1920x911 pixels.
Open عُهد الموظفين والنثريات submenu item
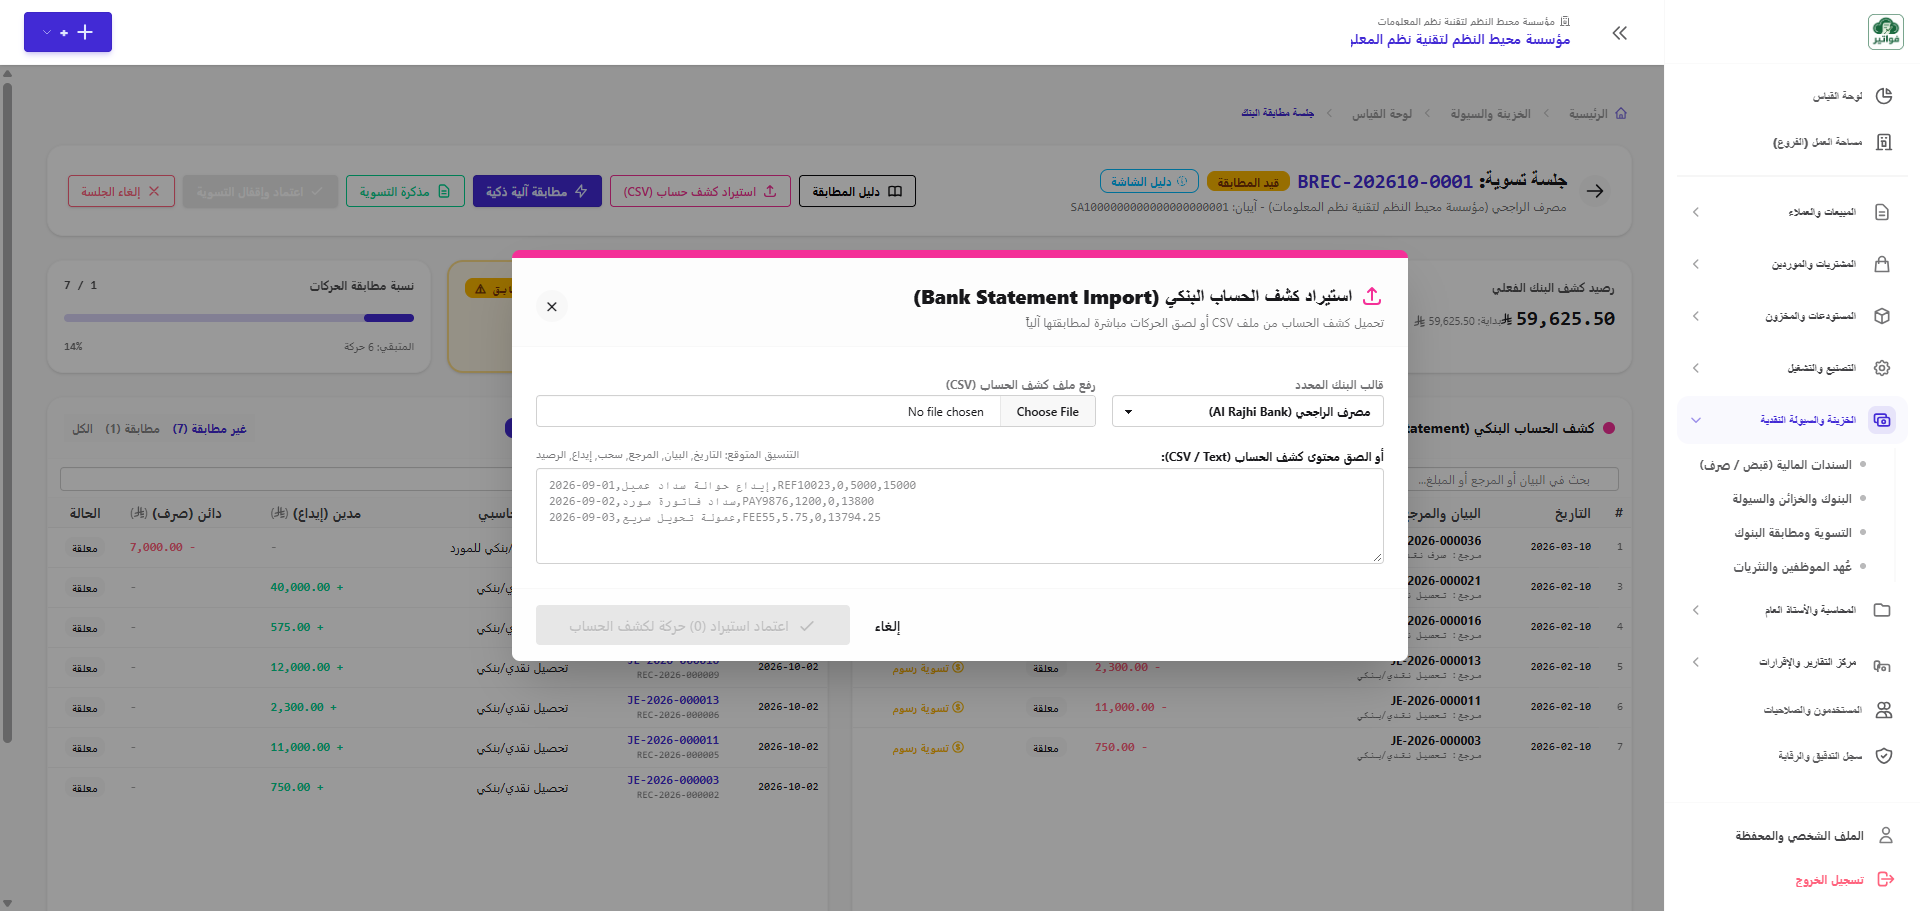coord(1793,567)
